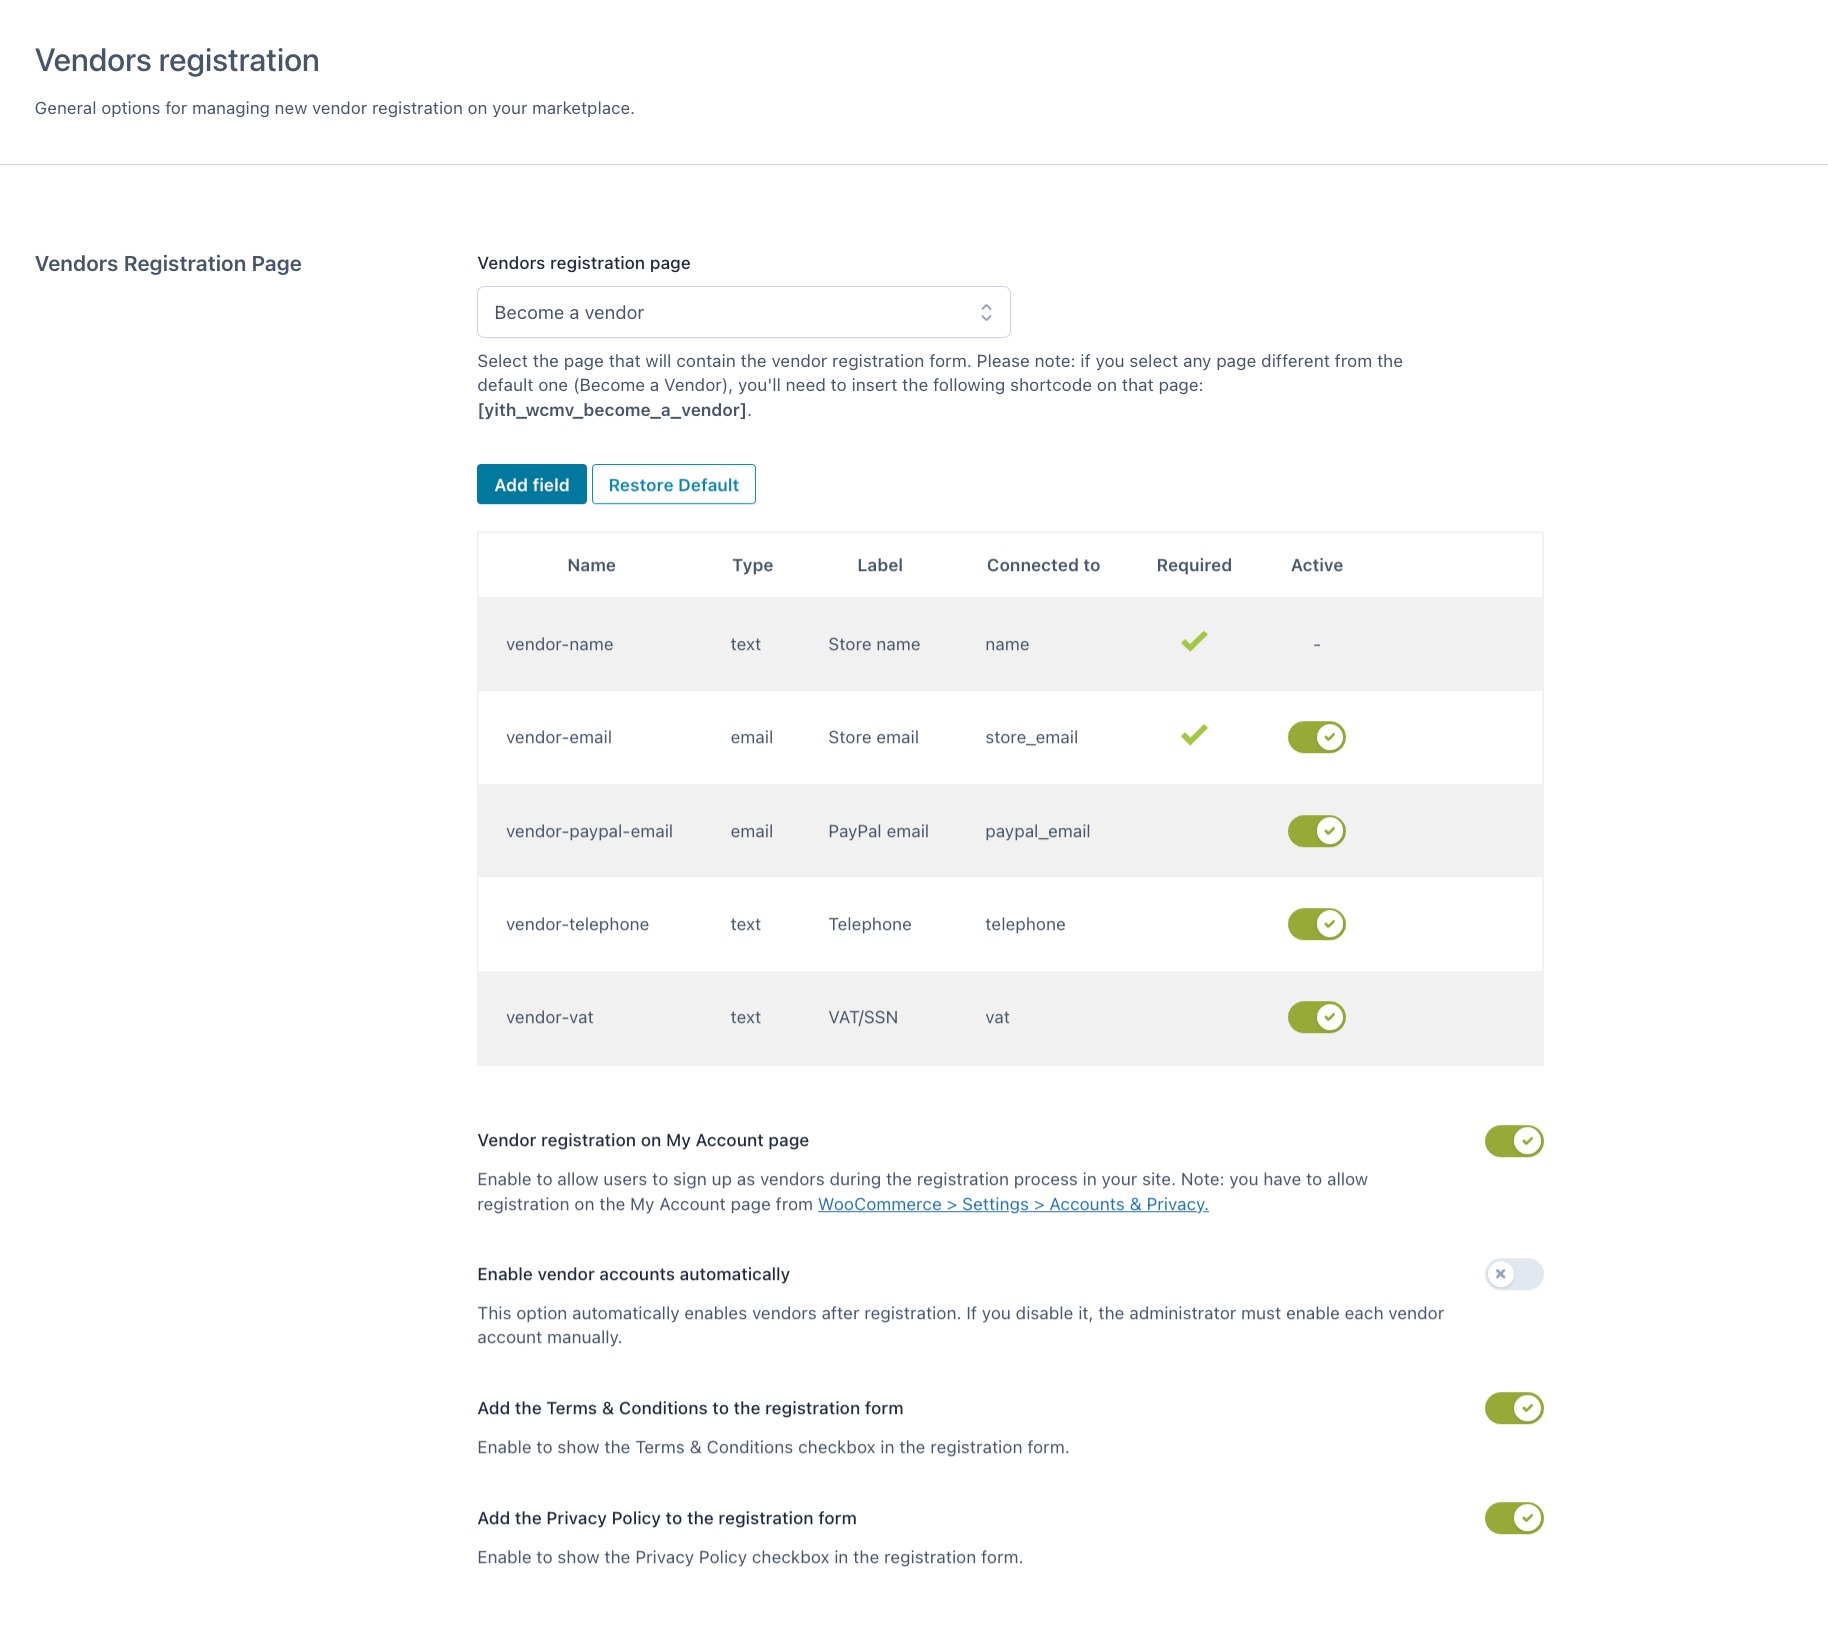Open WooCommerce > Settings > Accounts & Privacy link
Screen dimensions: 1828x1647
pyautogui.click(x=1012, y=1205)
